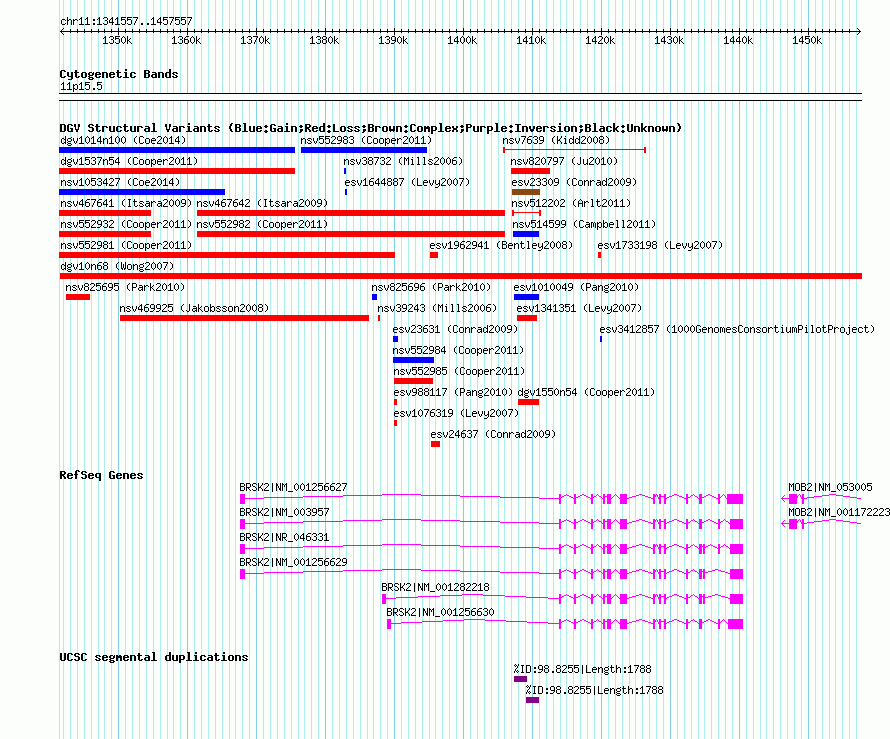890x739 pixels.
Task: Open variant nsv552981 (Cooper2011)
Action: [126, 245]
